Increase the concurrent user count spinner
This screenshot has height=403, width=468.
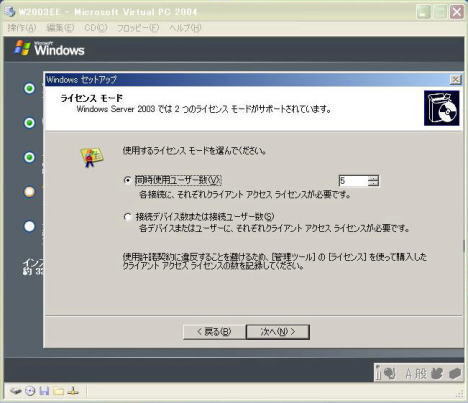pos(373,178)
